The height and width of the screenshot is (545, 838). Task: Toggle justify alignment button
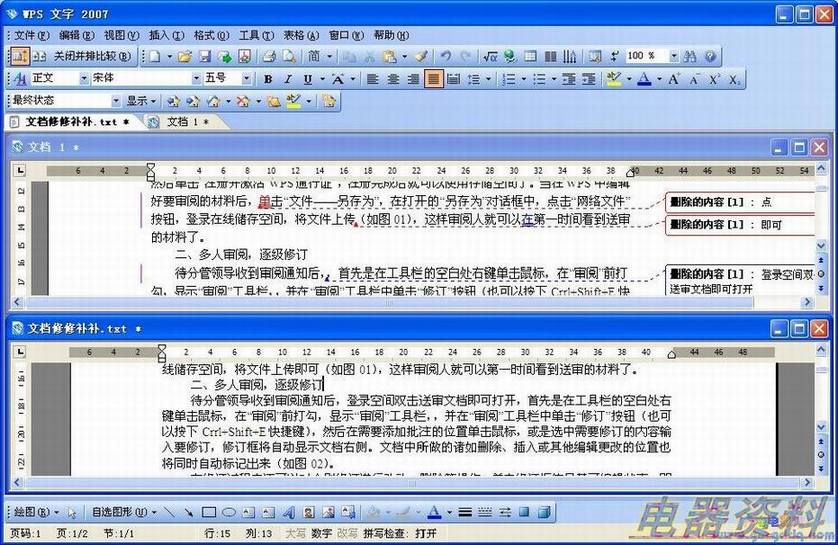[x=433, y=79]
